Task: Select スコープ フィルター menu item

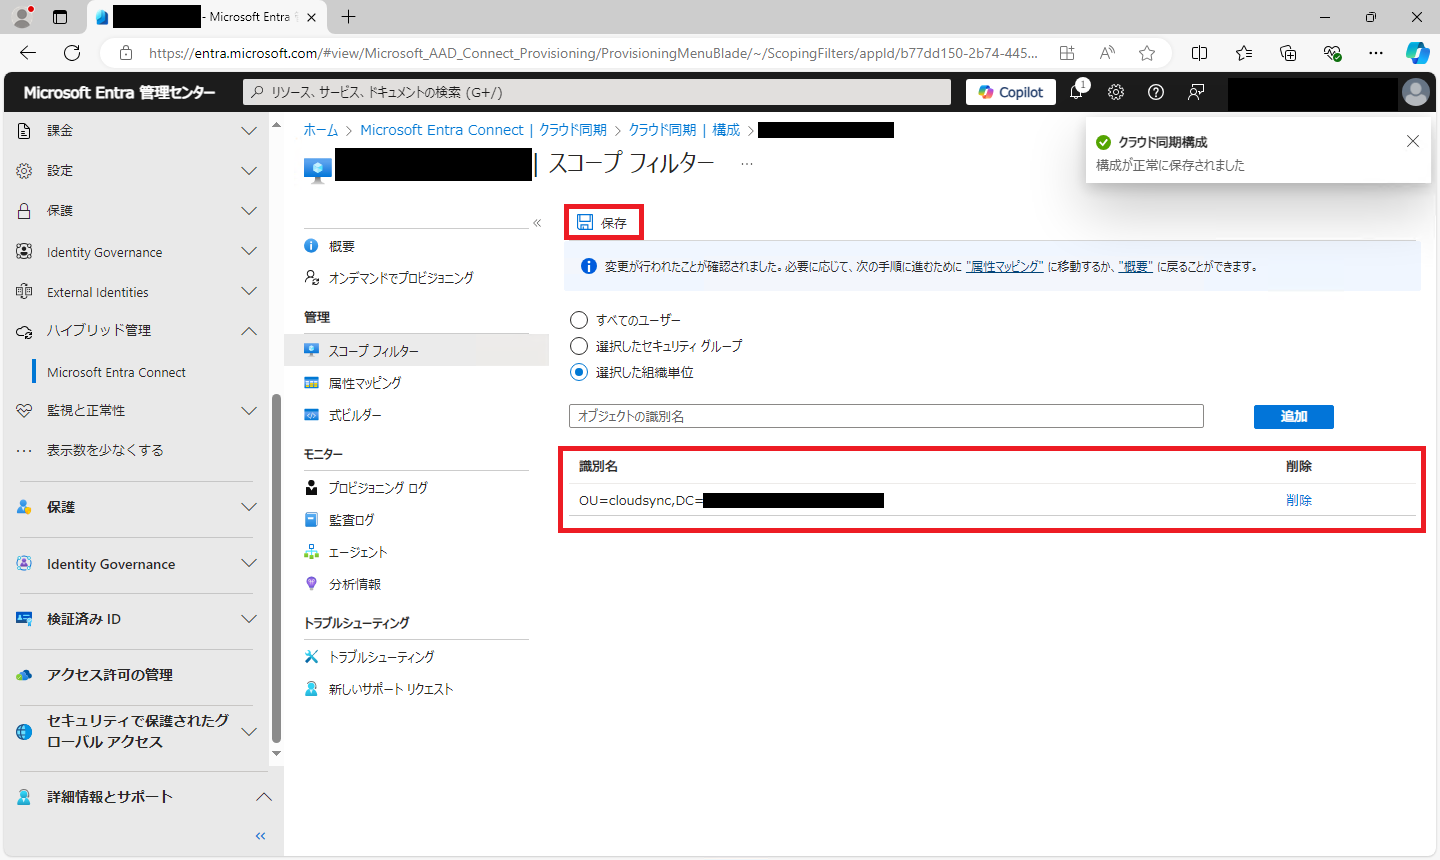Action: (x=416, y=351)
